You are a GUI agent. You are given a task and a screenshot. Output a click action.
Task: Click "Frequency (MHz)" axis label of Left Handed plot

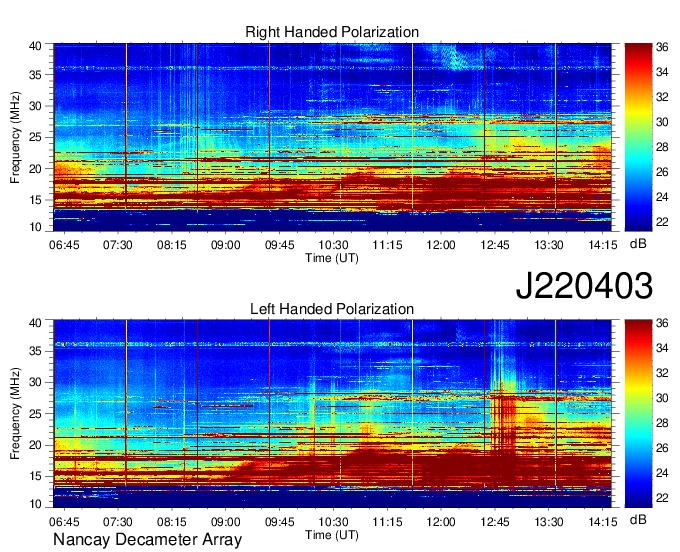click(x=15, y=414)
